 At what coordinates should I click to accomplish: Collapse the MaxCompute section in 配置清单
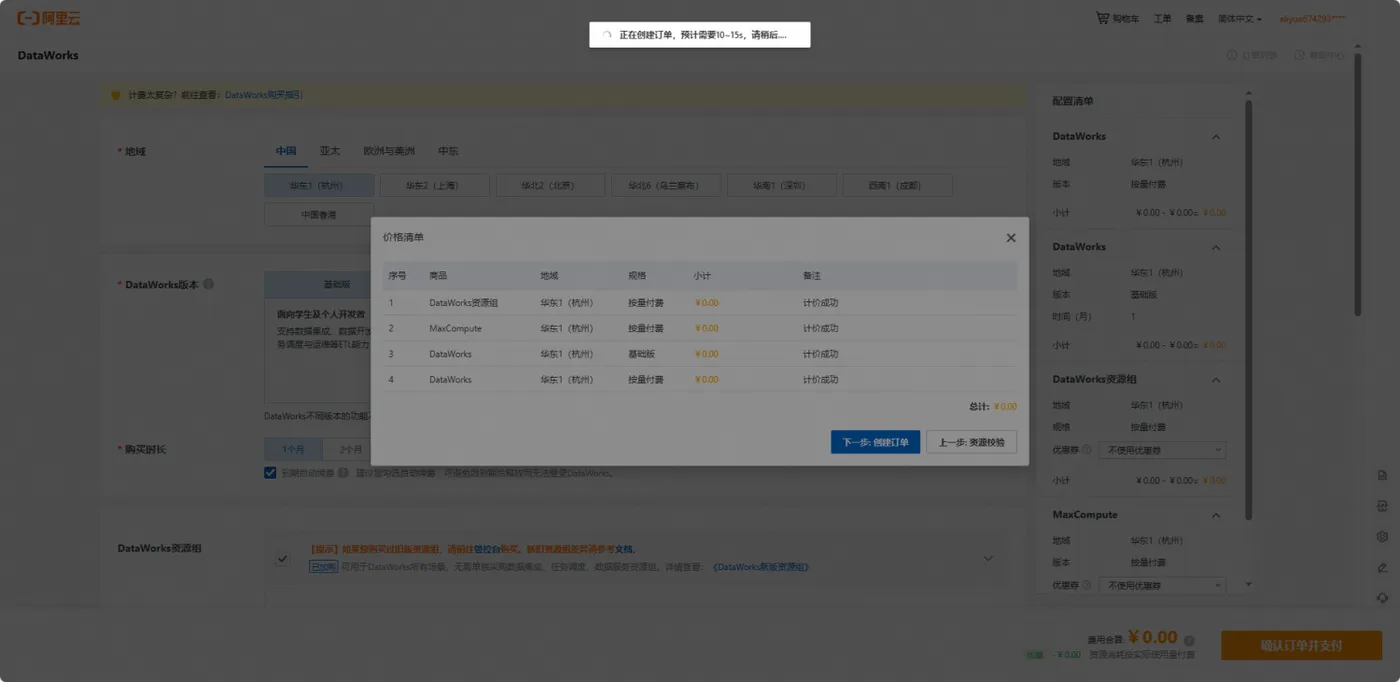1216,515
